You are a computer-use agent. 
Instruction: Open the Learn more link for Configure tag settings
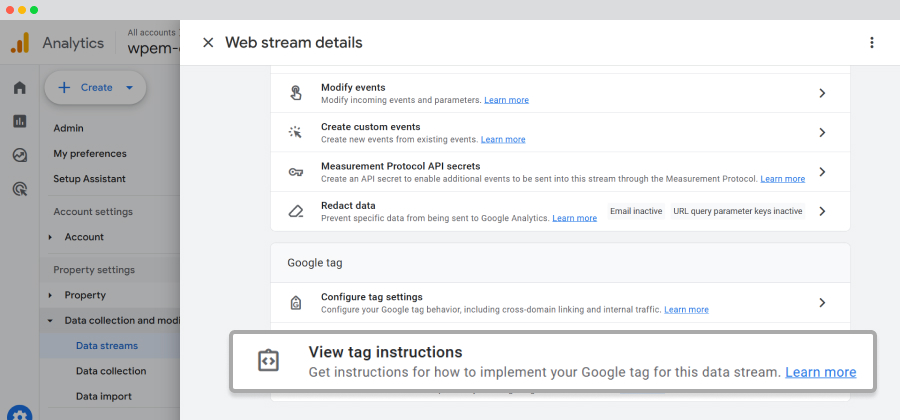coord(686,310)
